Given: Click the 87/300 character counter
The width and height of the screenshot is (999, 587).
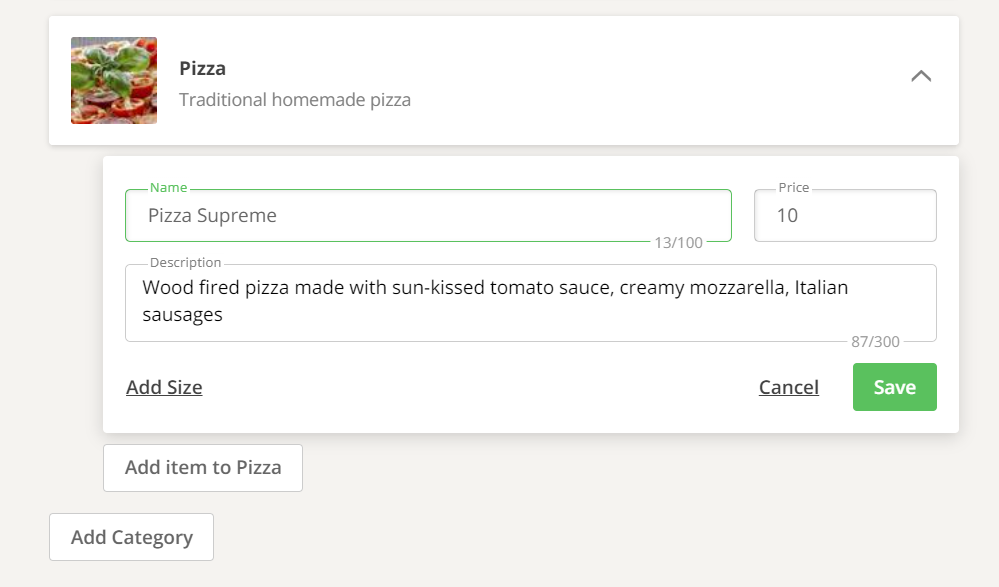Looking at the screenshot, I should click(x=875, y=342).
